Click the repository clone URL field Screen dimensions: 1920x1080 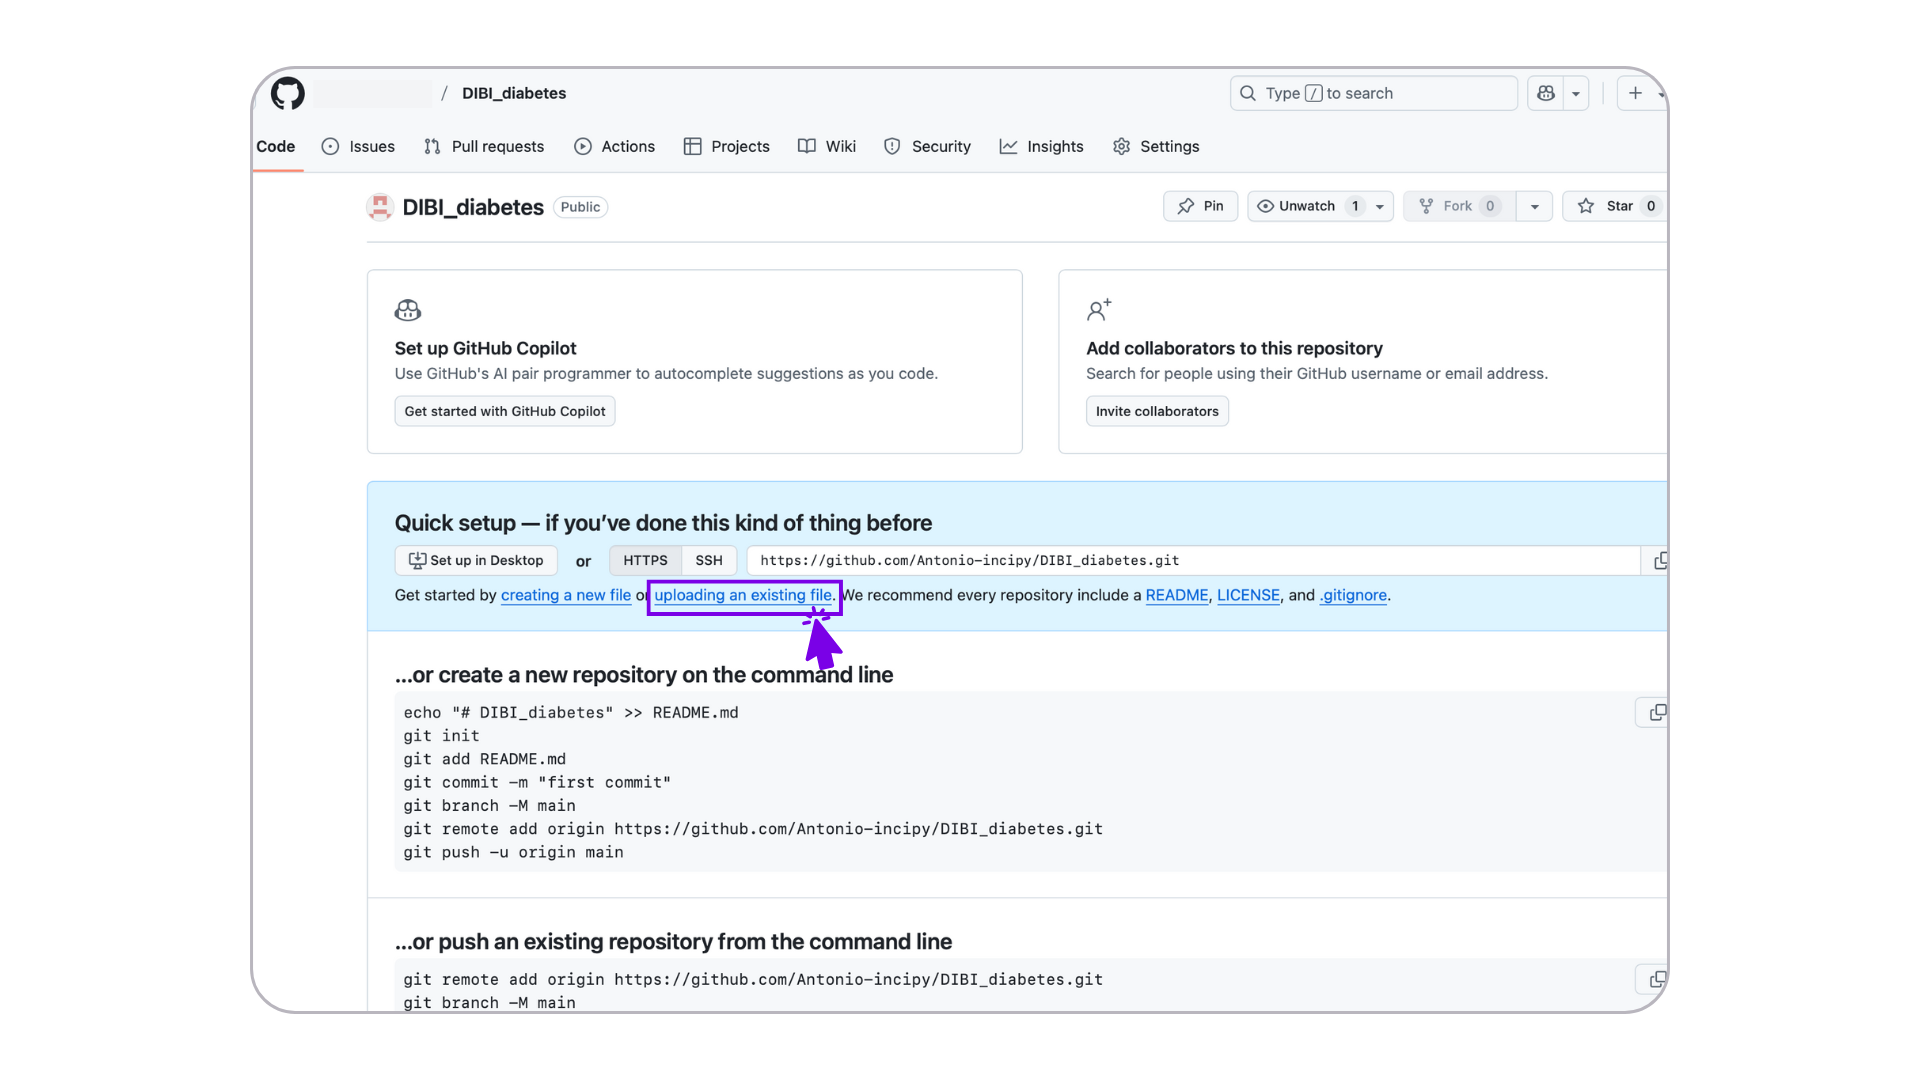click(1194, 560)
